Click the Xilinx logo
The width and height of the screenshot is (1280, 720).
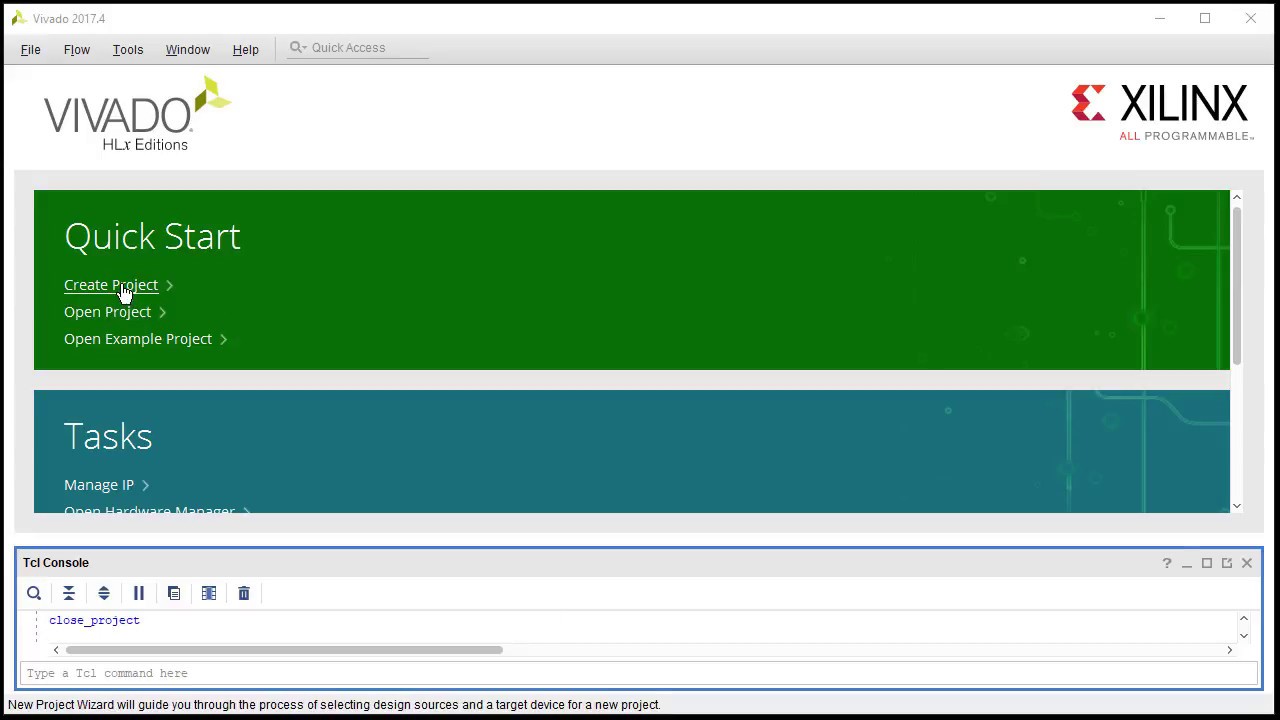1161,112
